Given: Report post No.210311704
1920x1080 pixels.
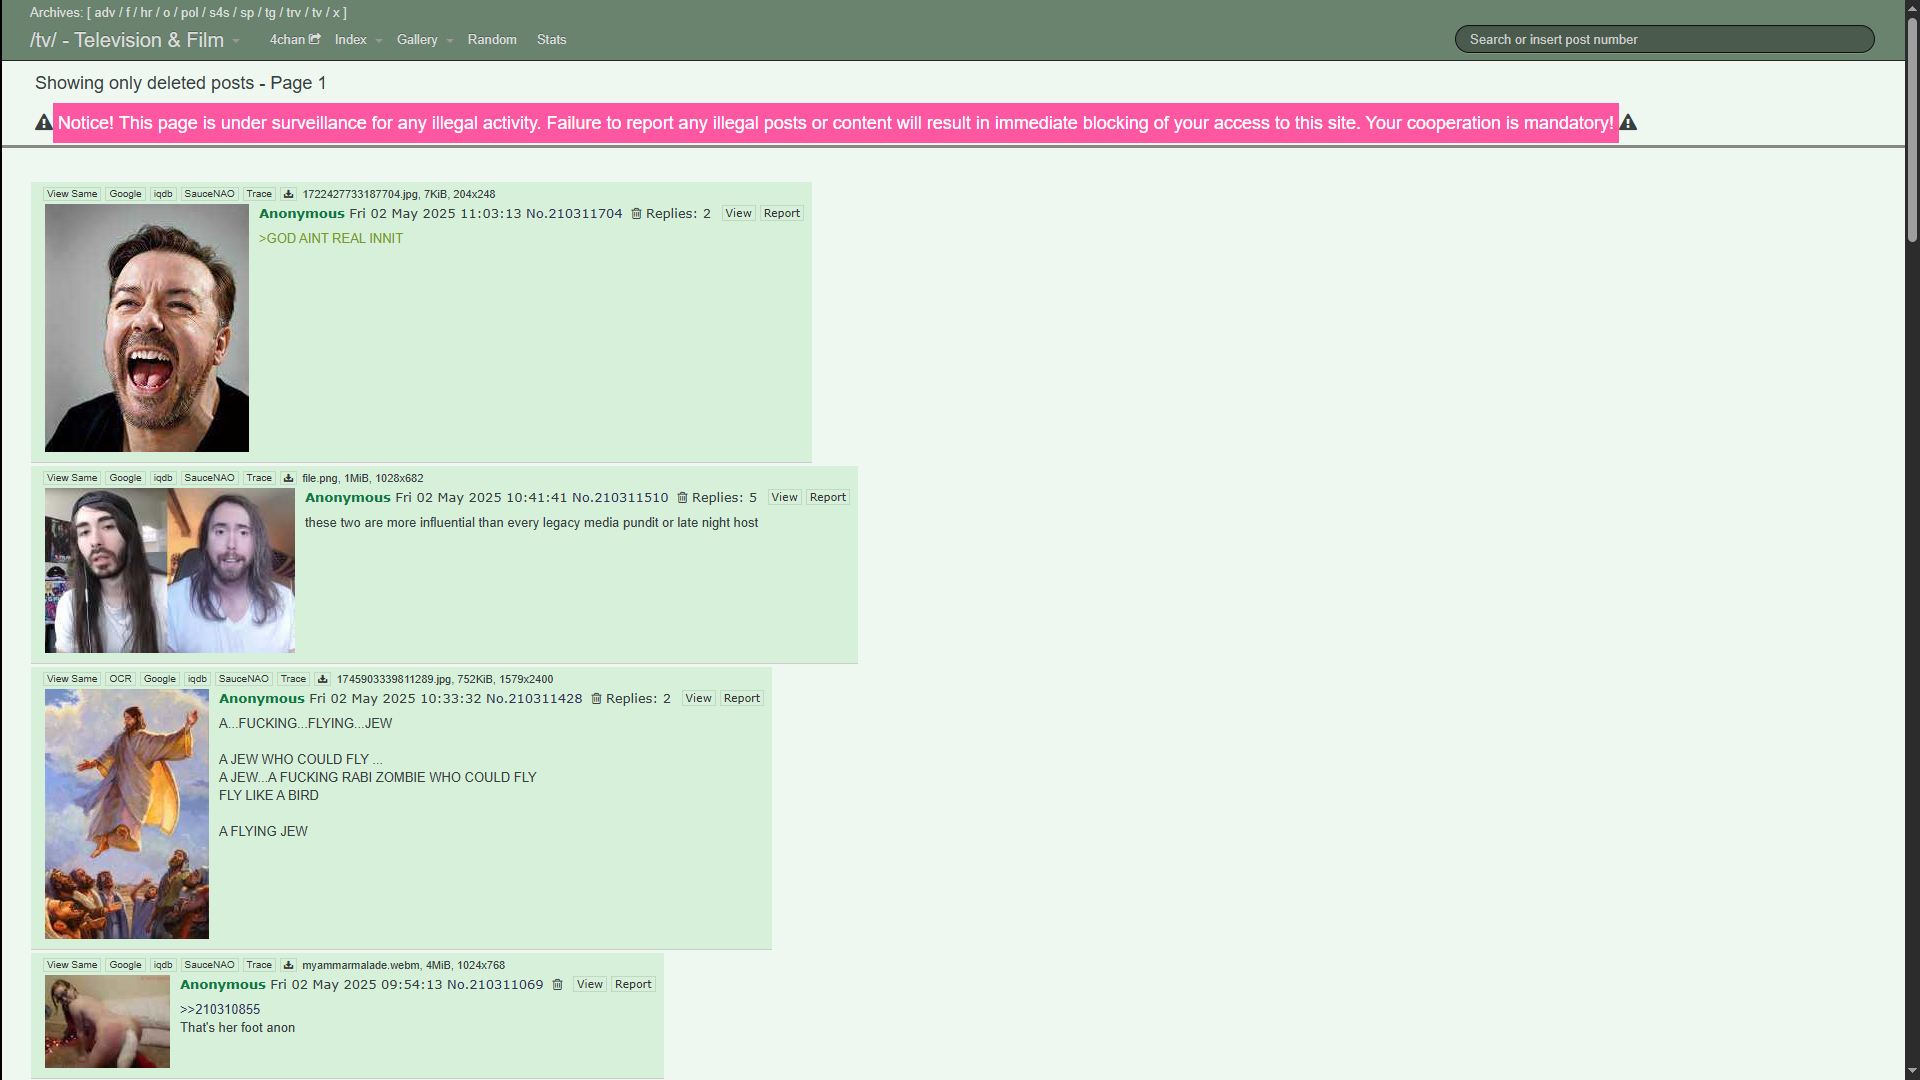Looking at the screenshot, I should point(782,213).
